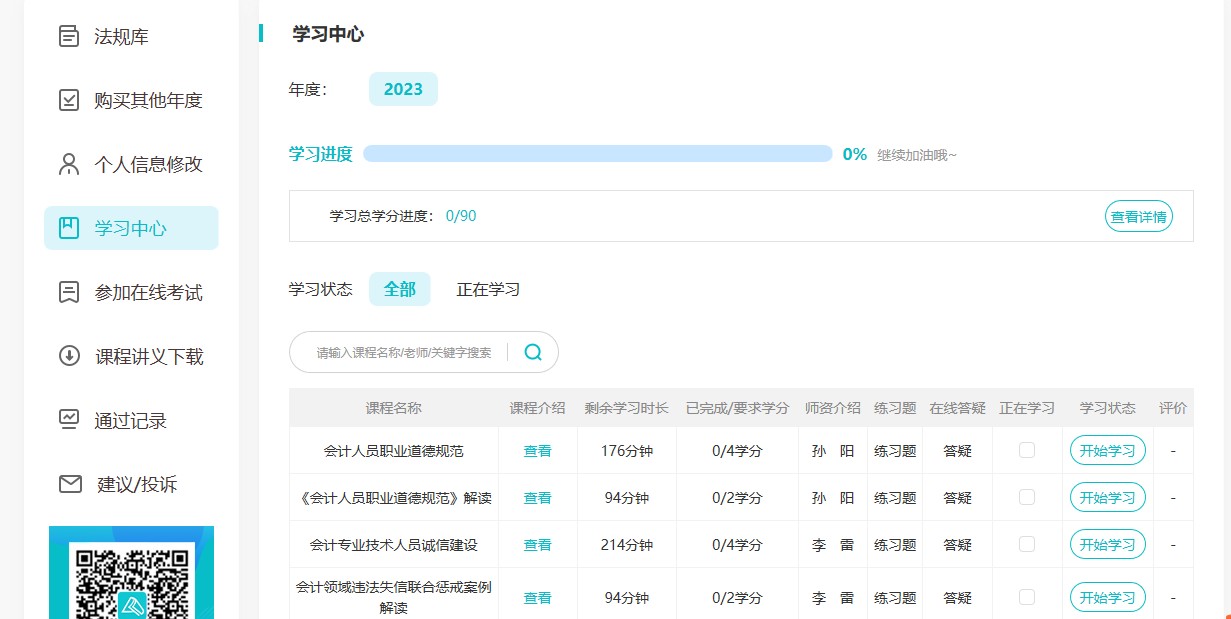Click the 购买其他年度 checklist icon

click(69, 100)
